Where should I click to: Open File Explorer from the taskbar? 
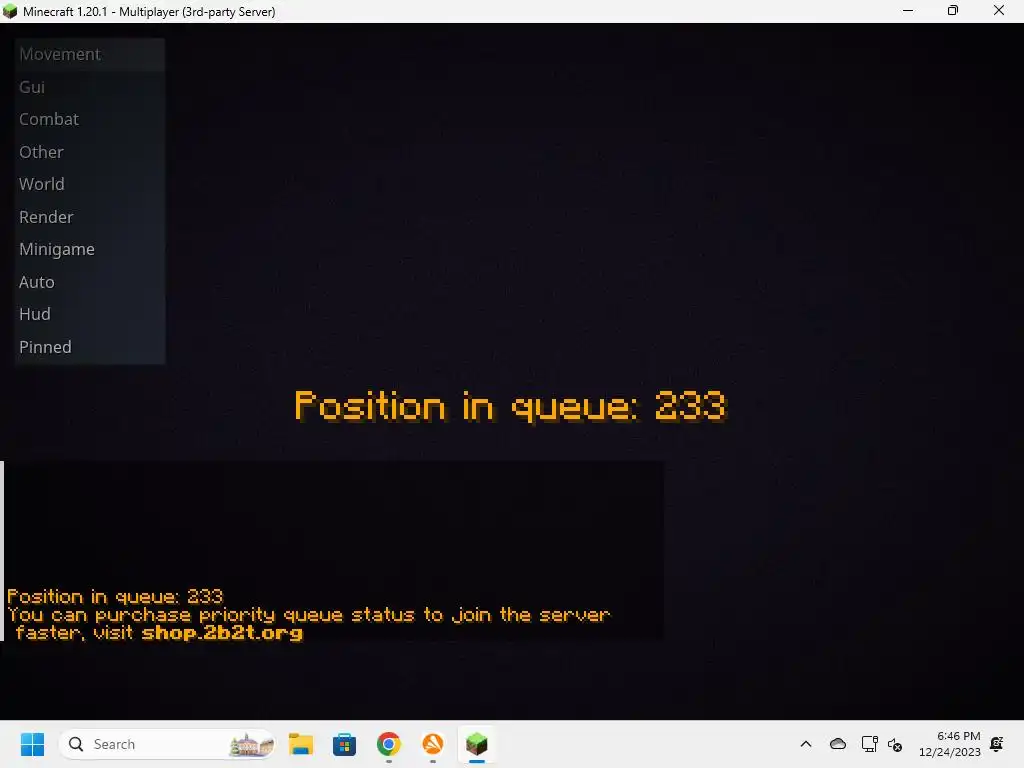point(300,744)
